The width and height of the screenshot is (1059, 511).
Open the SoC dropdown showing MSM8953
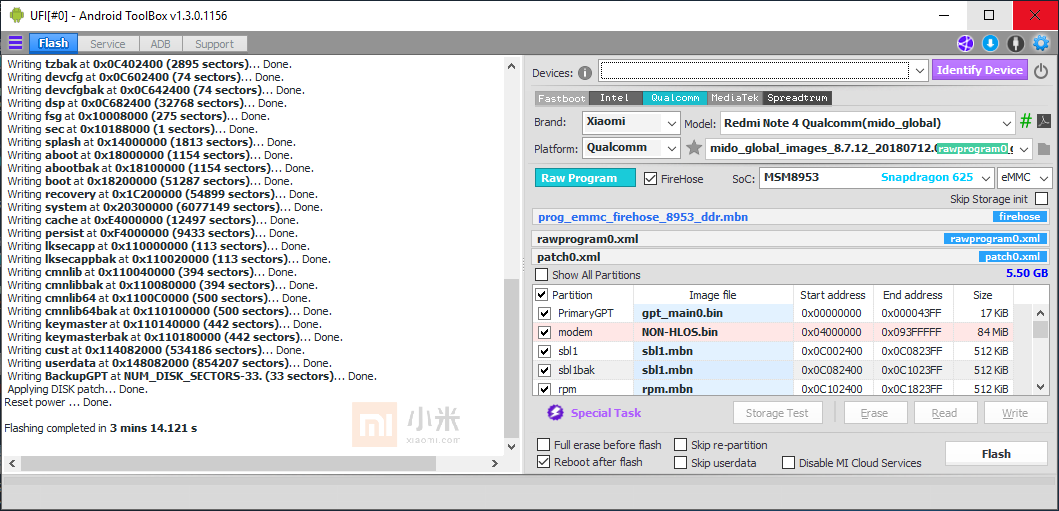(x=877, y=178)
